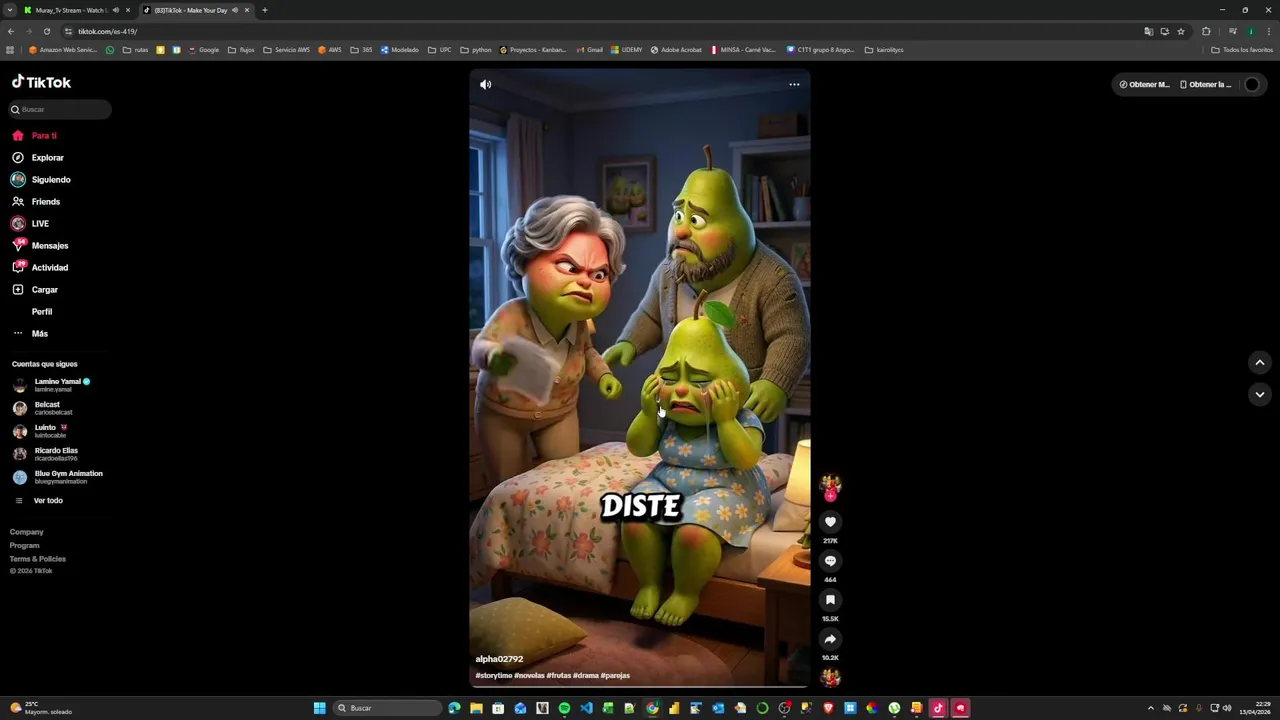Click the Obtener M... button

[x=1144, y=85]
